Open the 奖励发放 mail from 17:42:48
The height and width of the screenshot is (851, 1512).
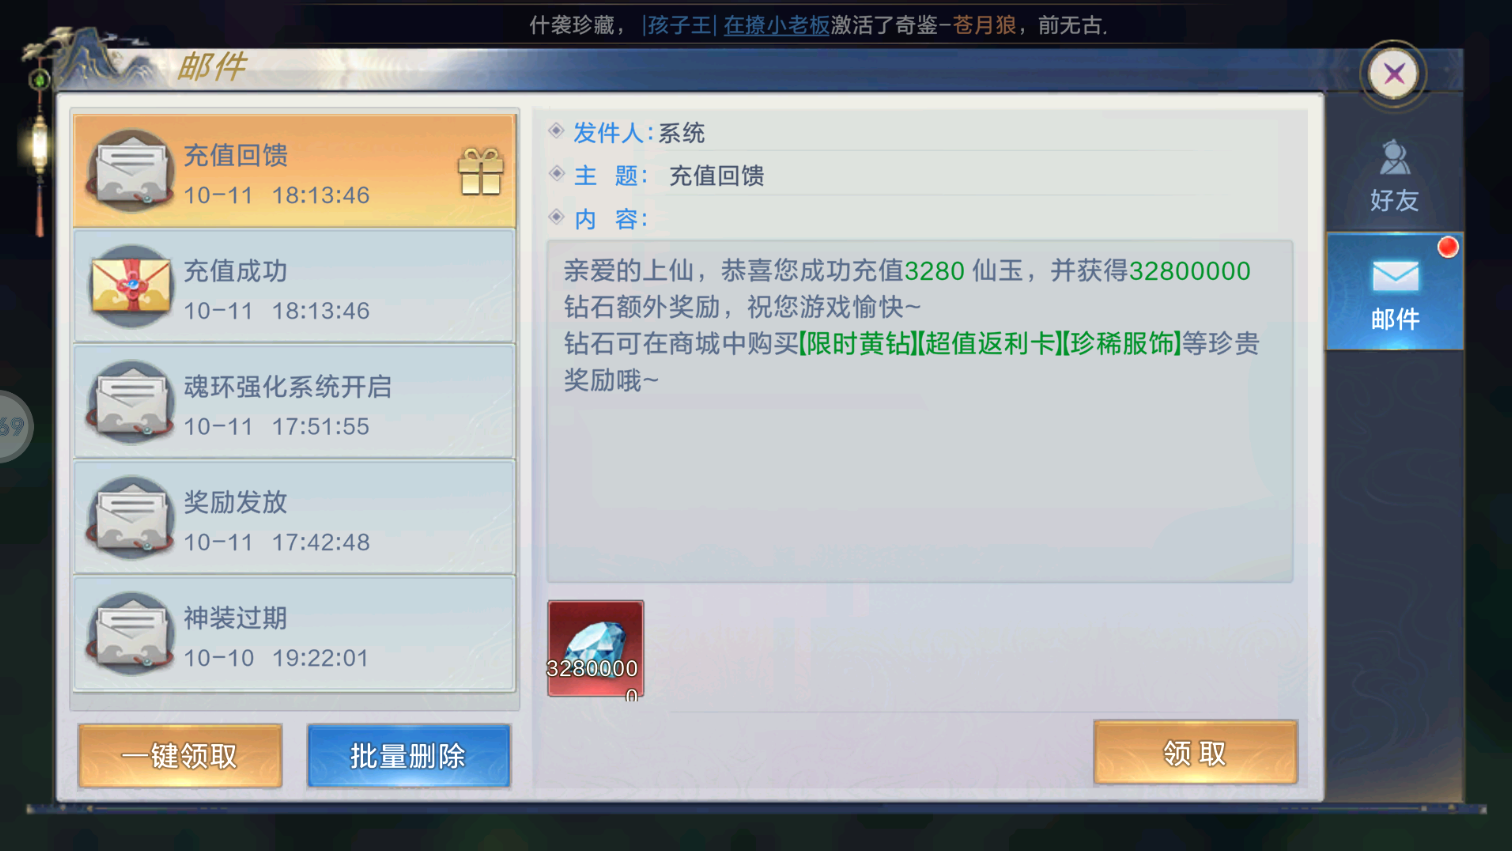coord(295,518)
